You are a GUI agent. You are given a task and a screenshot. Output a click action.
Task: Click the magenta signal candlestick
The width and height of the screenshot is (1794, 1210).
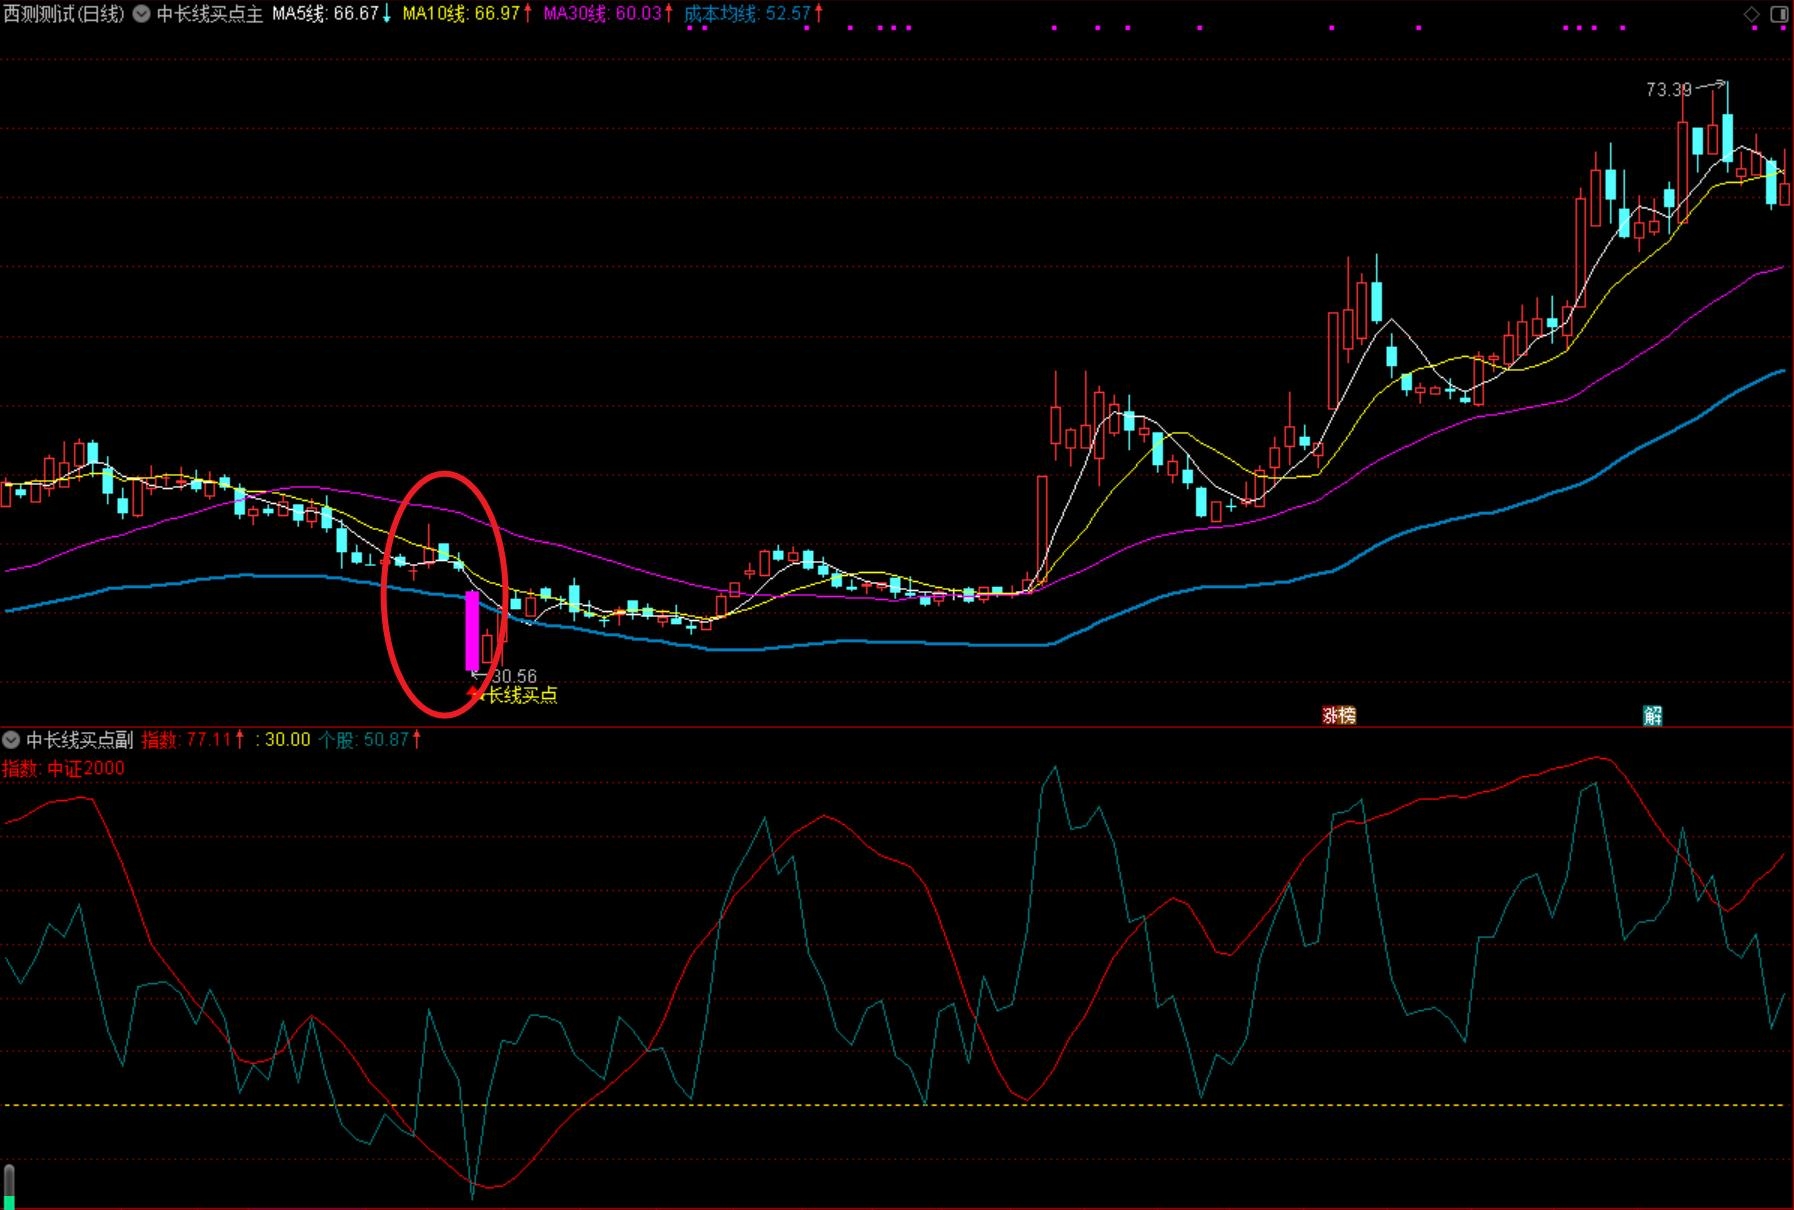pos(472,630)
